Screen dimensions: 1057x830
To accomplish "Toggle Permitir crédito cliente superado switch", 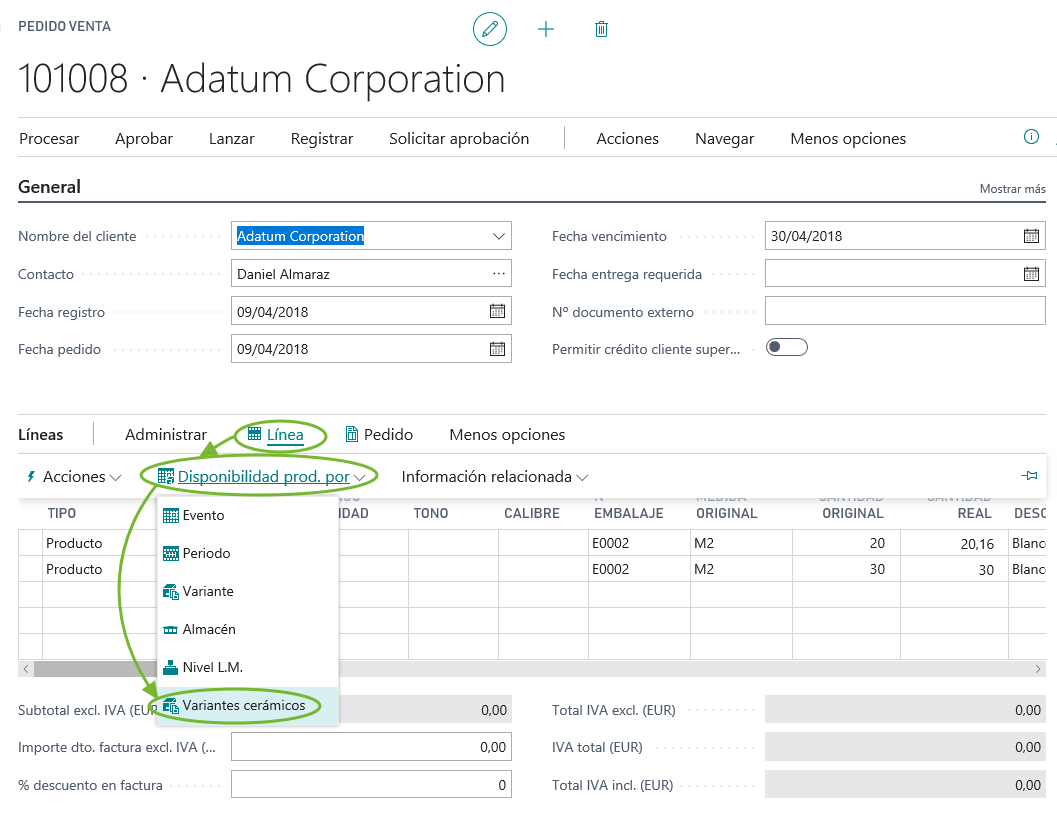I will coord(787,347).
